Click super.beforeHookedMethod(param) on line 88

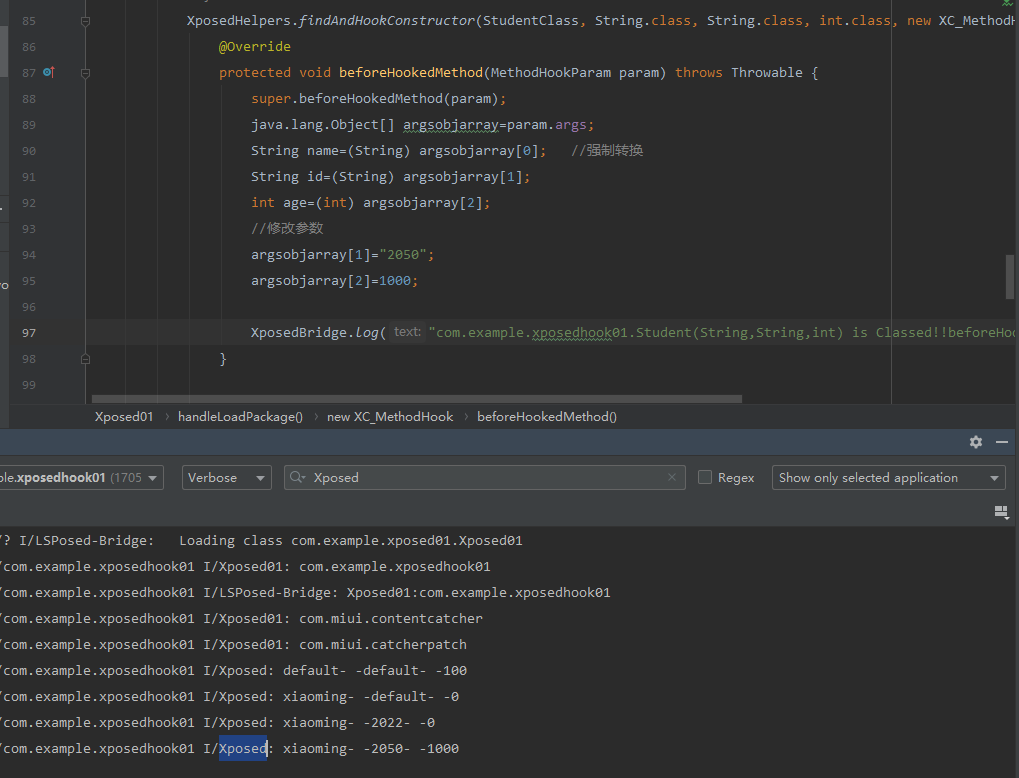(378, 99)
